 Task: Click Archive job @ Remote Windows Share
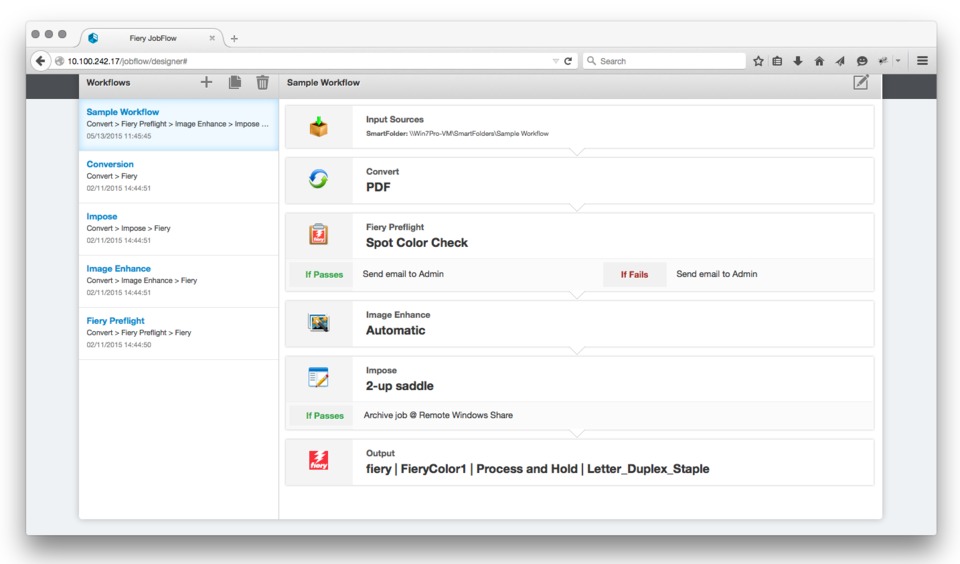coord(438,415)
